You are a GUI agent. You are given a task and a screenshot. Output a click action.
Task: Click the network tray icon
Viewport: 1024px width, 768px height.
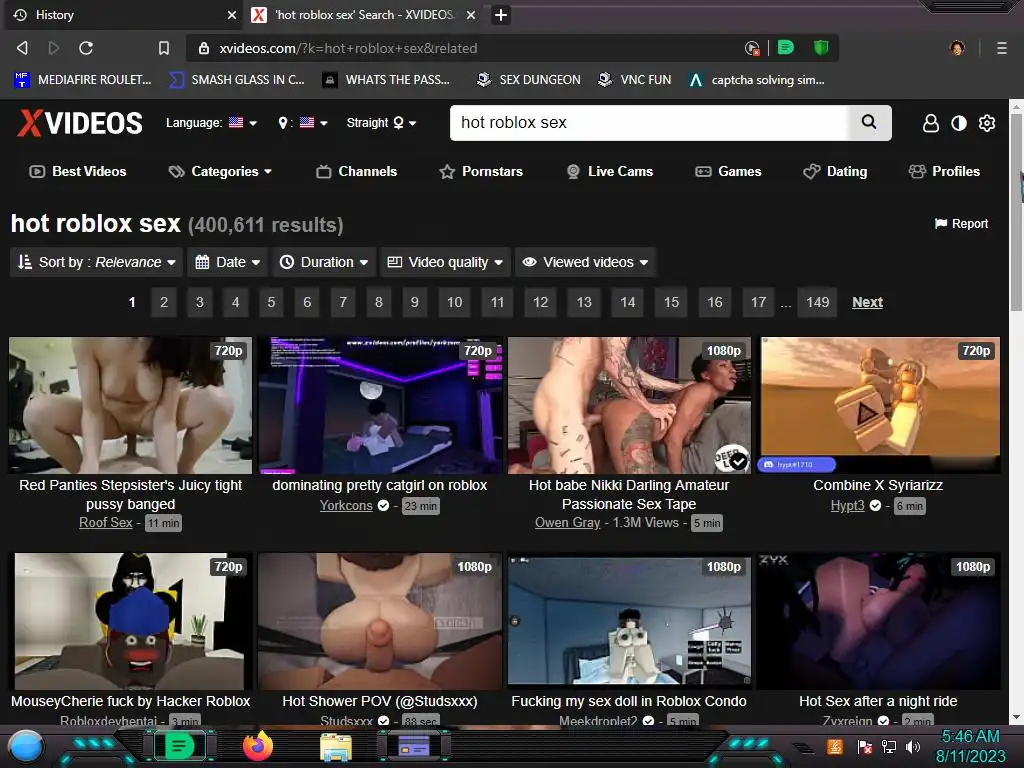888,747
